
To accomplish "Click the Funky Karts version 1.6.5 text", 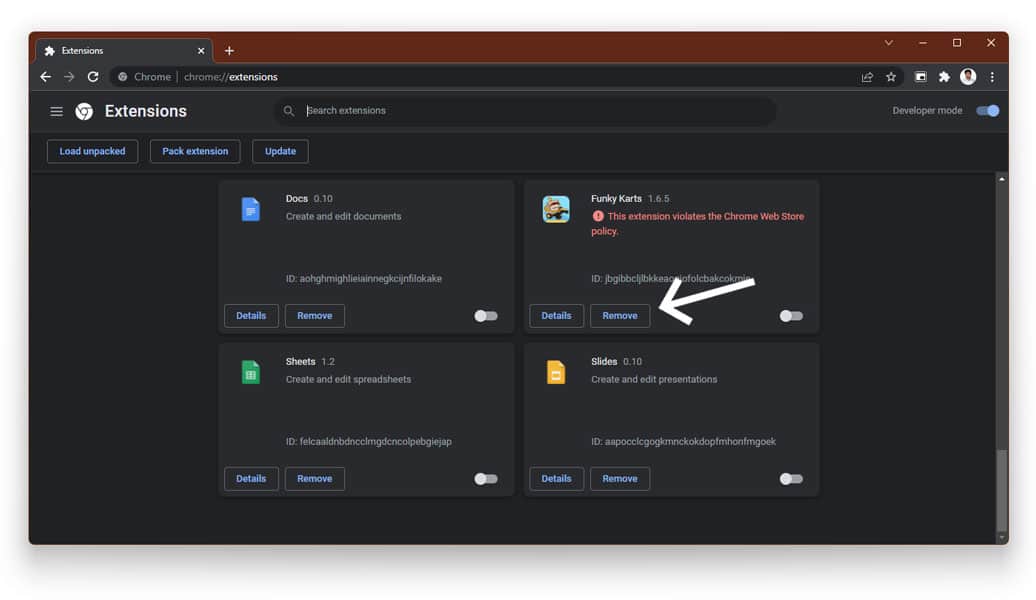I will [659, 198].
